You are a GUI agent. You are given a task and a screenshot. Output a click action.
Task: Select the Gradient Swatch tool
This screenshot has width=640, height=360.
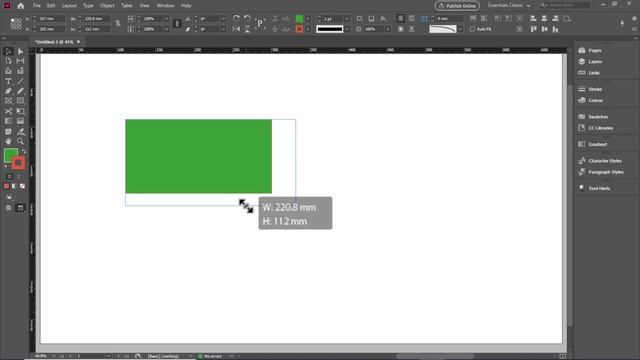8,121
